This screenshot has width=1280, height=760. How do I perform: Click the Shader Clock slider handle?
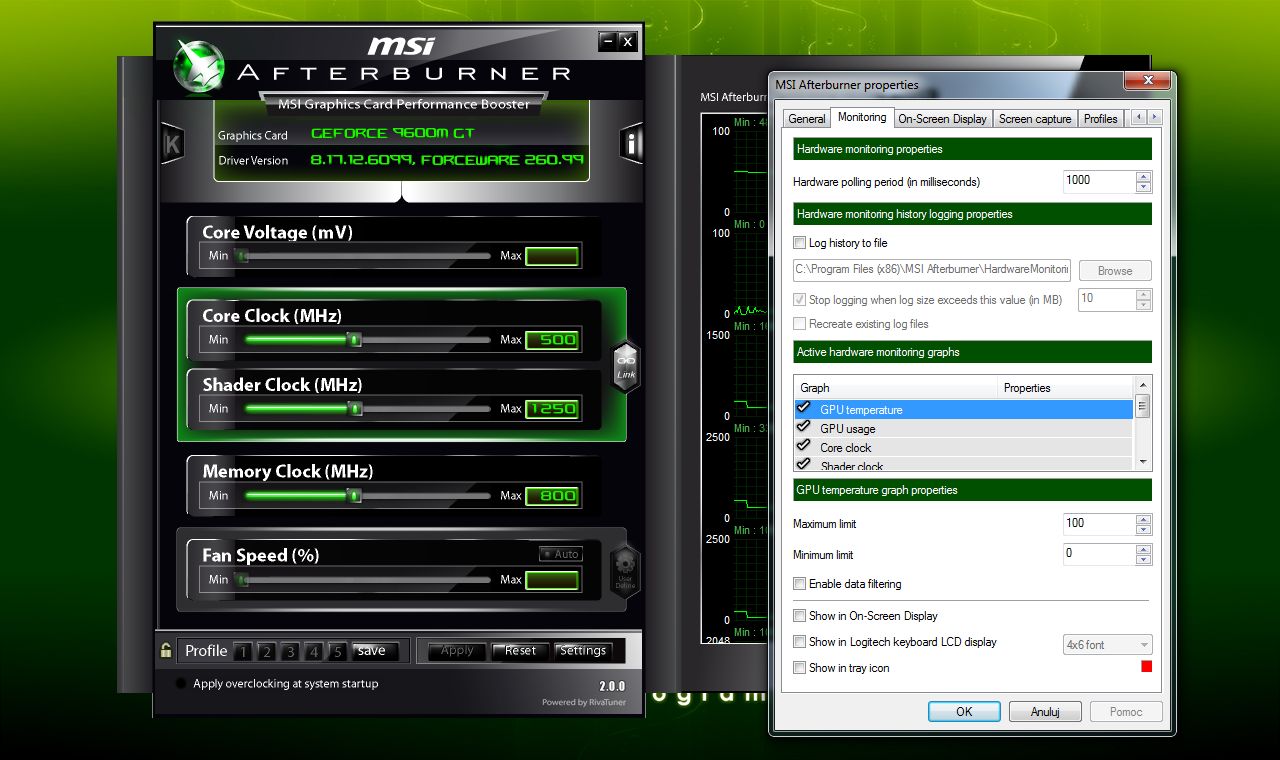354,409
